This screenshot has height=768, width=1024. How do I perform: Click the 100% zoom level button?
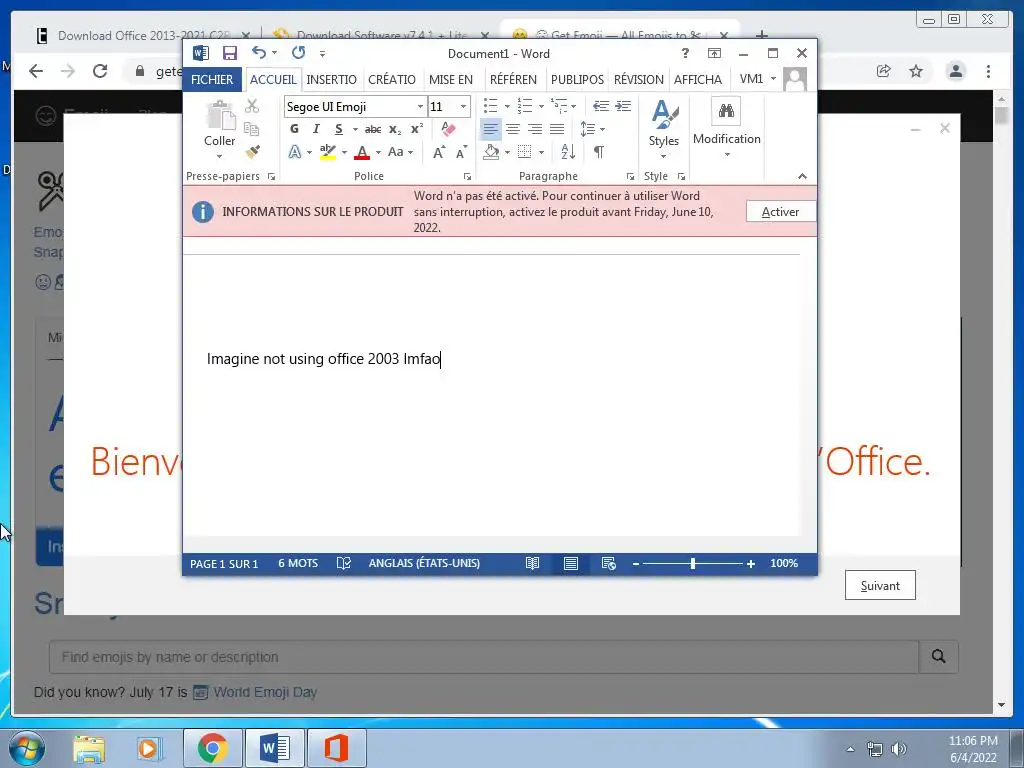coord(784,563)
